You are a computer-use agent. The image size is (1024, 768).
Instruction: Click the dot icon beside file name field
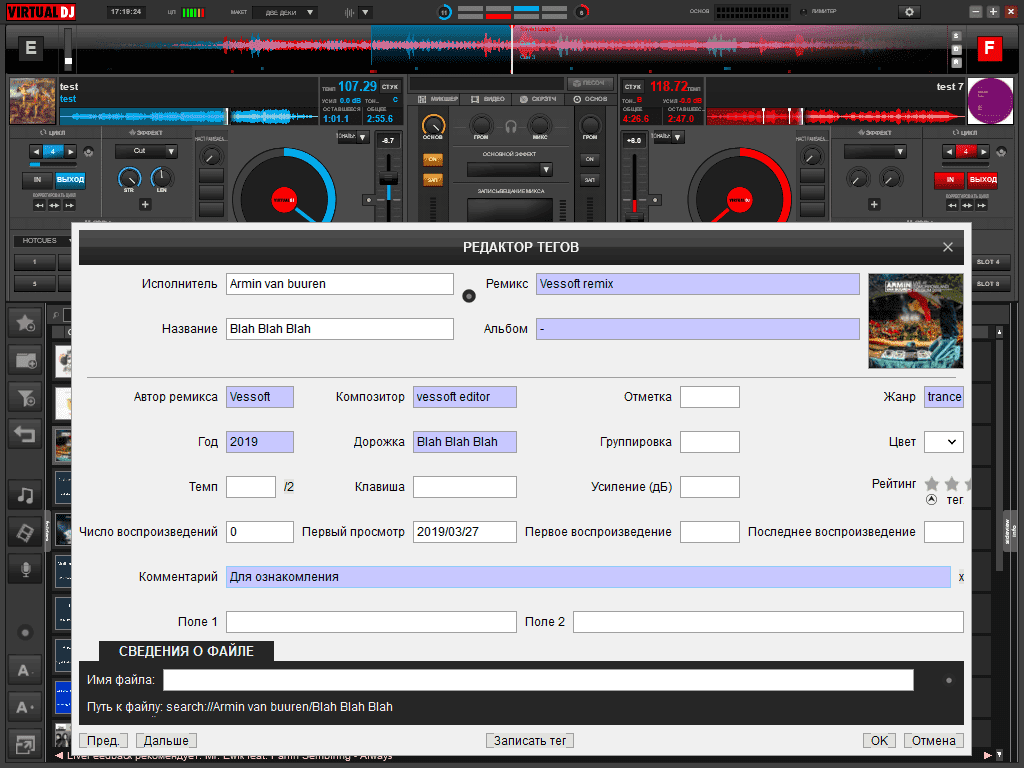(949, 680)
